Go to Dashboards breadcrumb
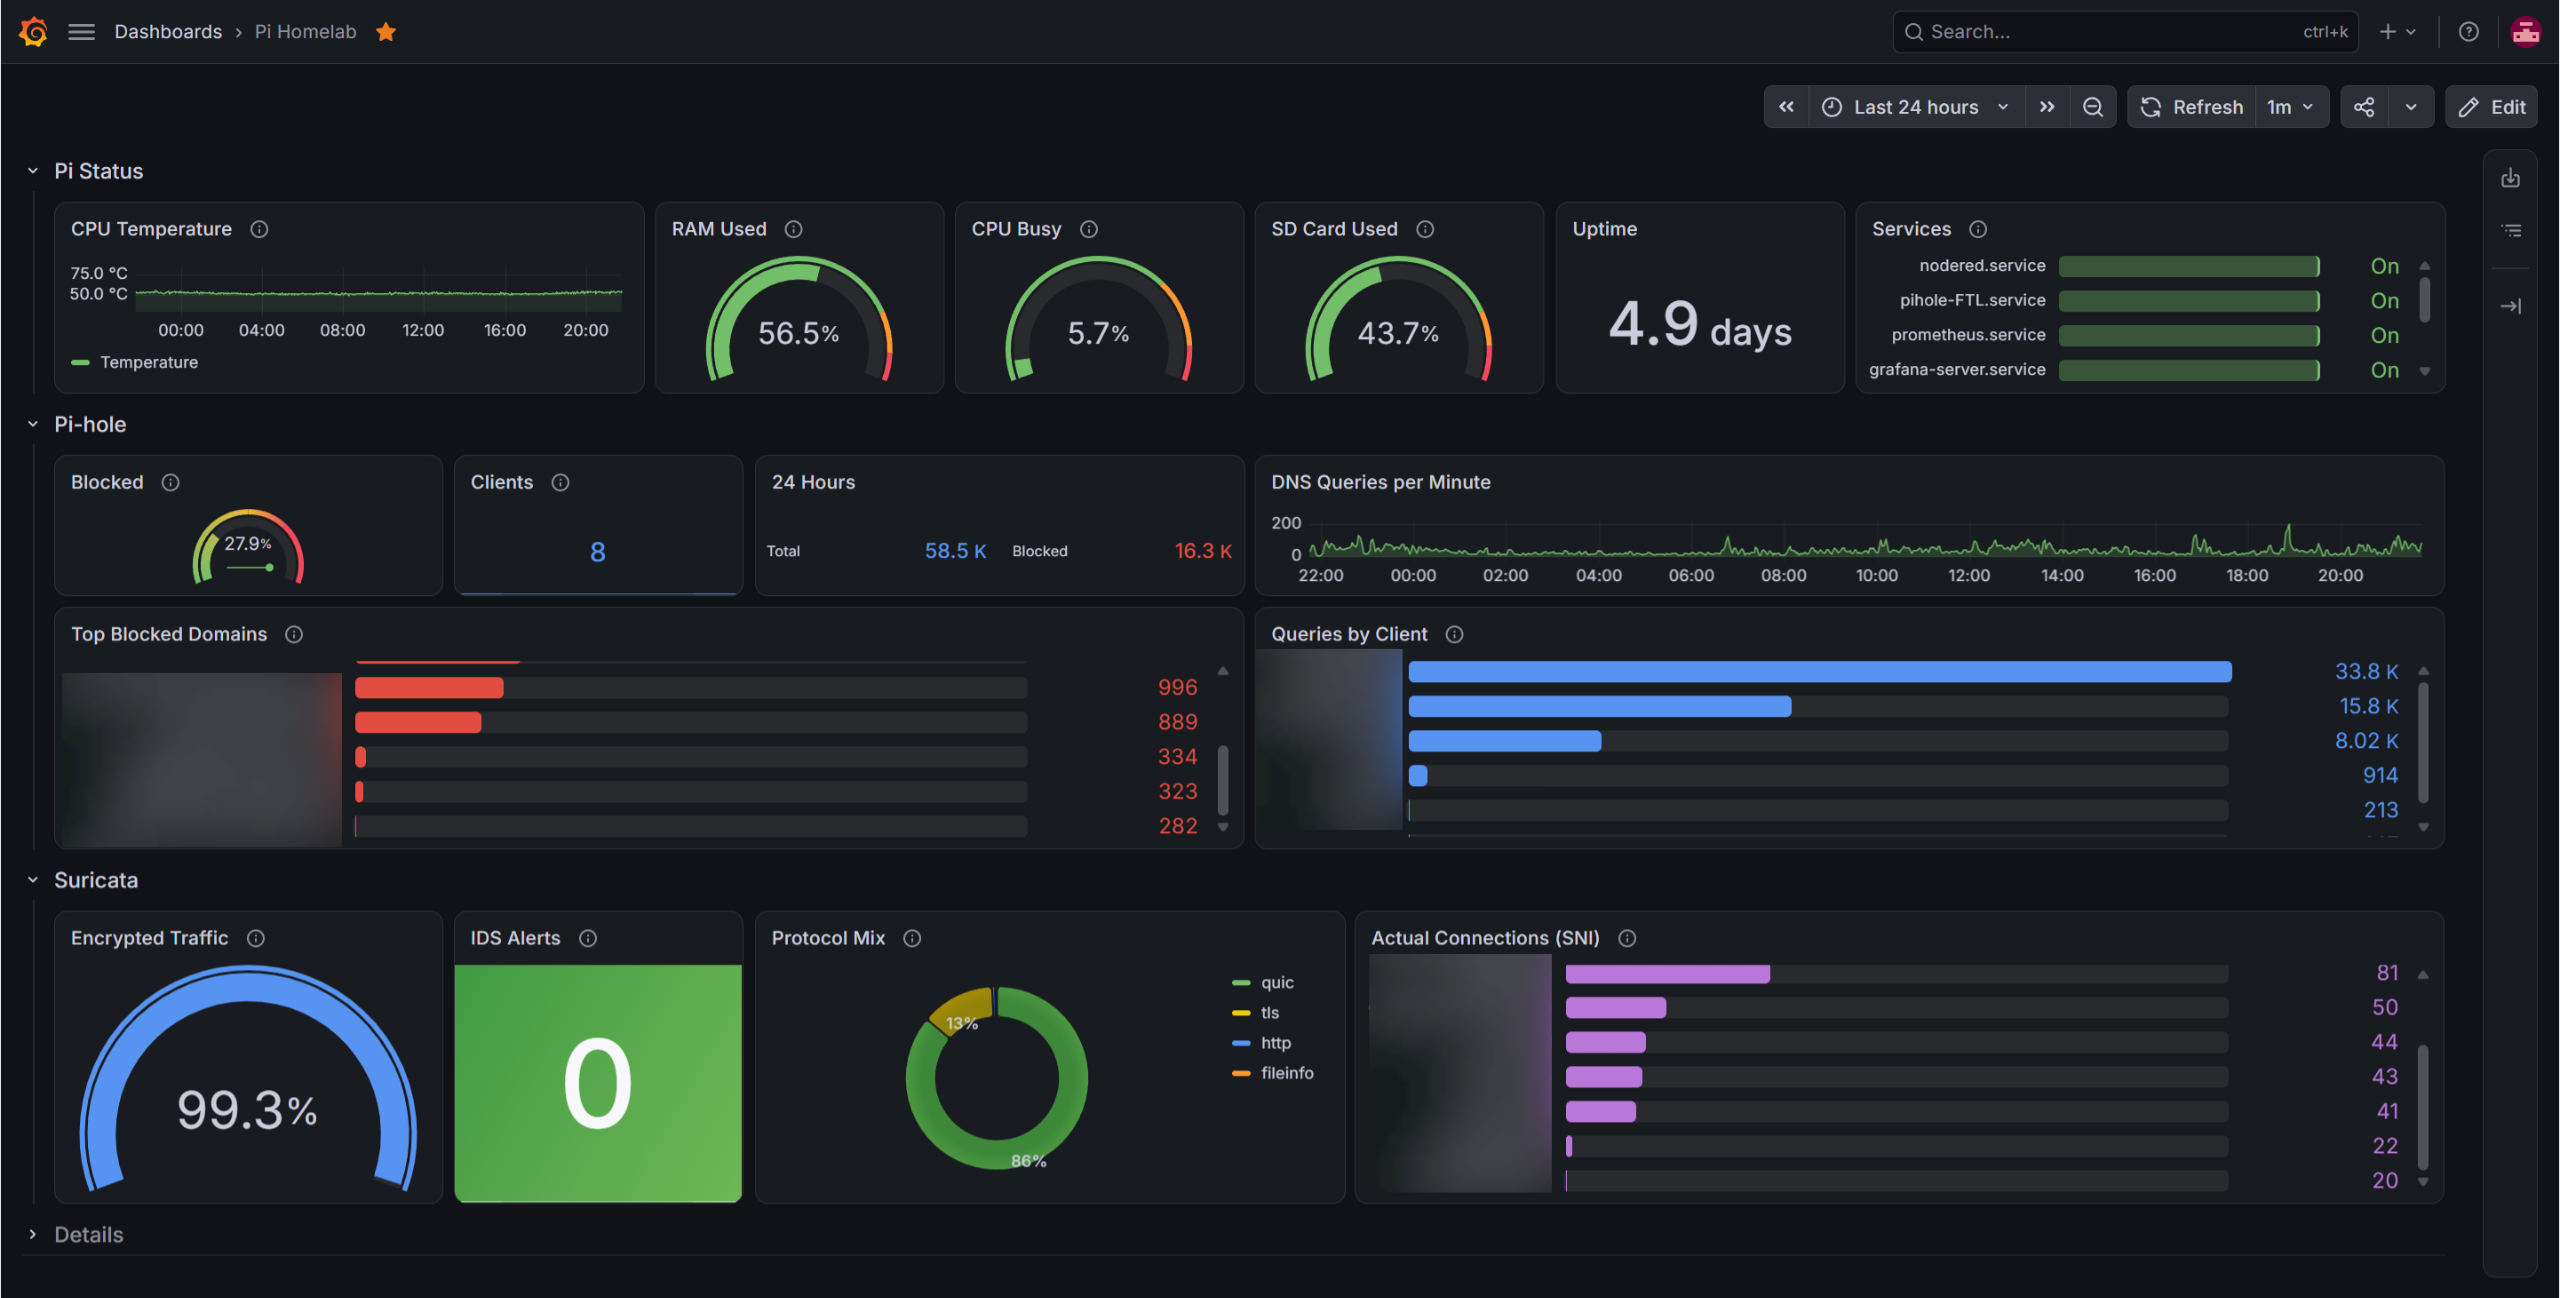 pos(168,32)
